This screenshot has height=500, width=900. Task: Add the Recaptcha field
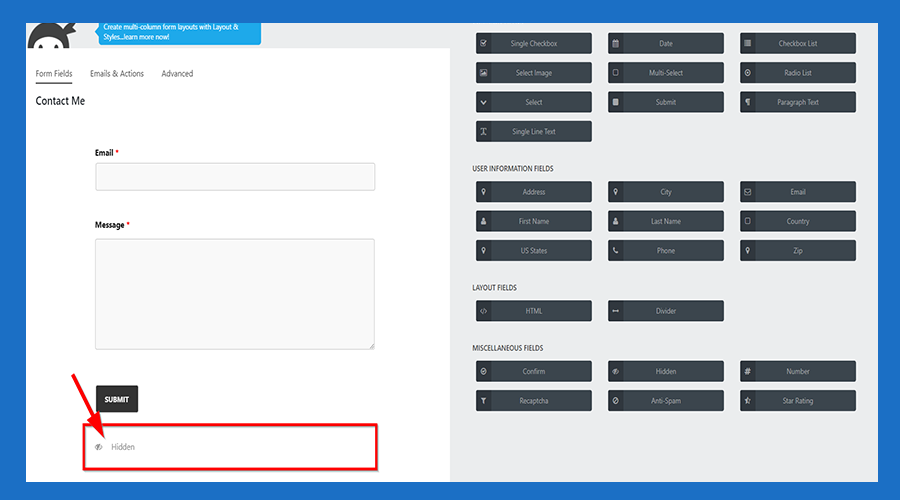[534, 401]
